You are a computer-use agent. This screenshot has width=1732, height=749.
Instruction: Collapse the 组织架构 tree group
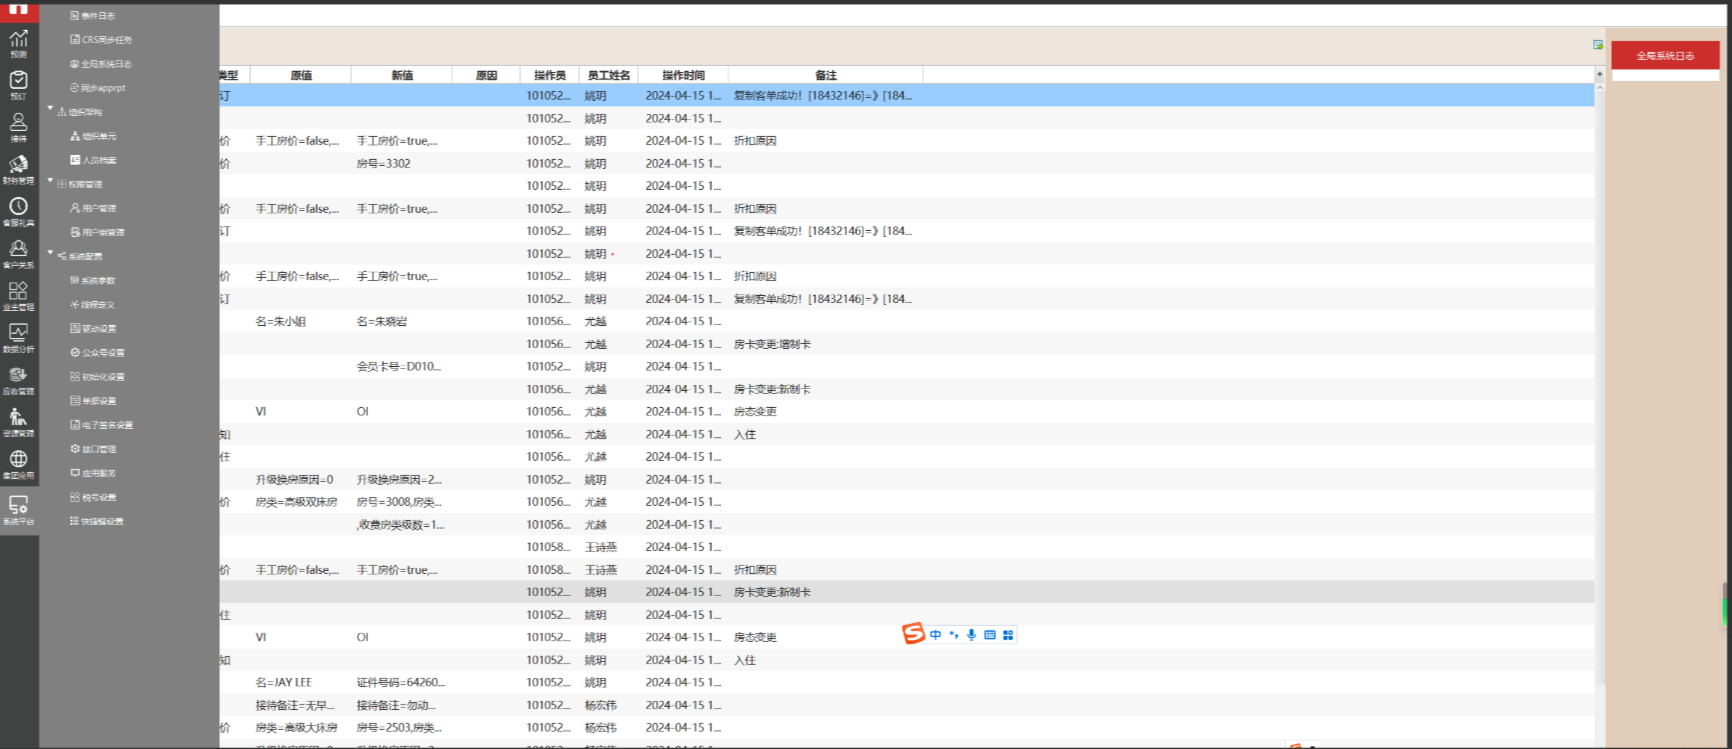(51, 110)
